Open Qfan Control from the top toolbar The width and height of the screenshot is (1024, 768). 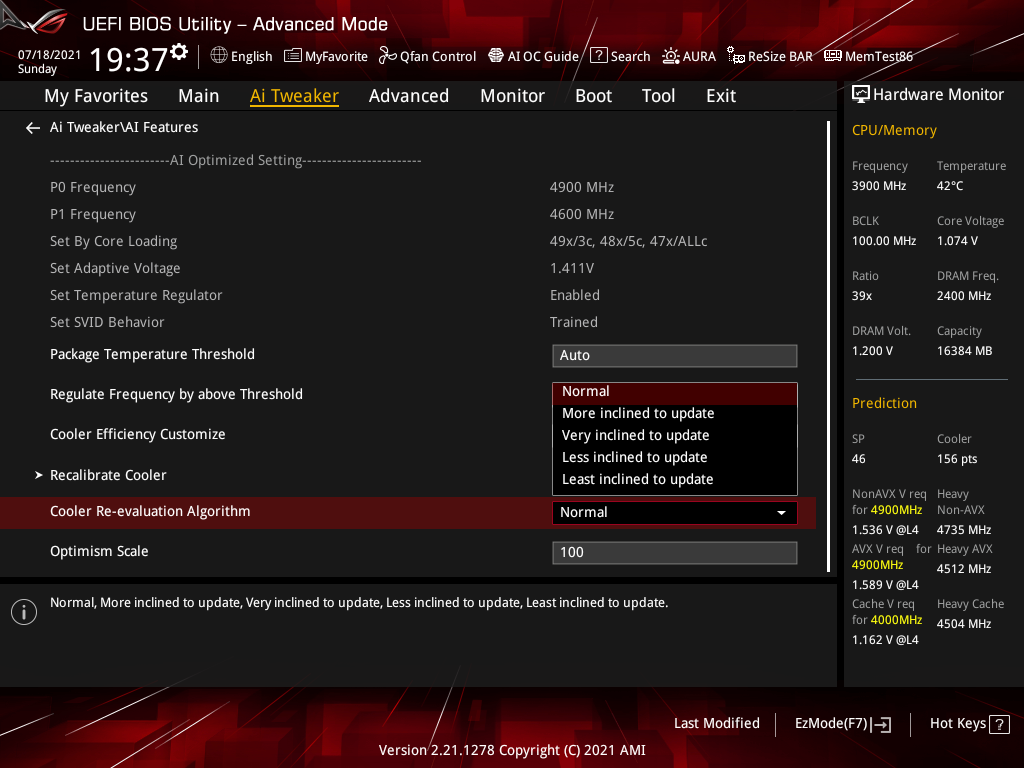coord(427,56)
